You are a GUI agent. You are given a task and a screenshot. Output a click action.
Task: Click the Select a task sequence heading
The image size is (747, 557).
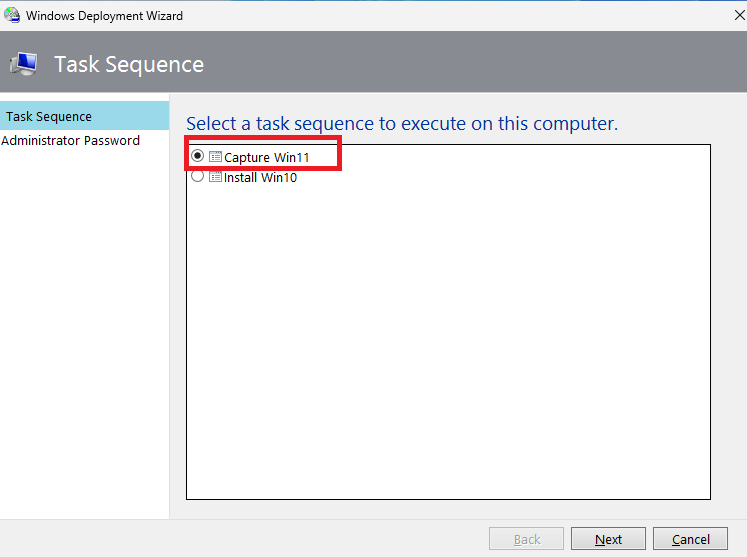click(402, 124)
